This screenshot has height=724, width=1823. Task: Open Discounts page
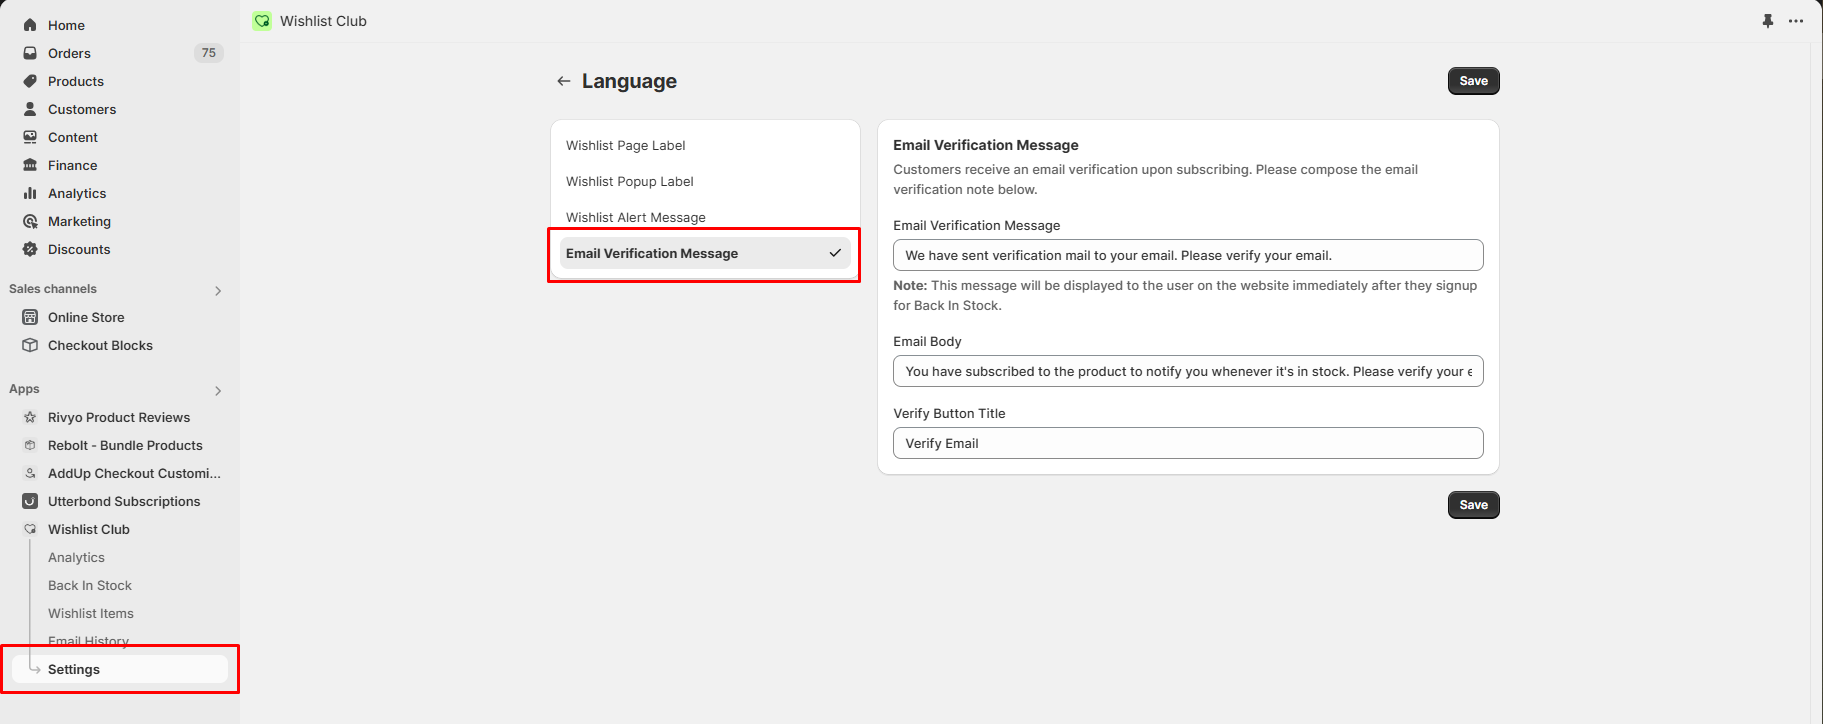coord(79,249)
